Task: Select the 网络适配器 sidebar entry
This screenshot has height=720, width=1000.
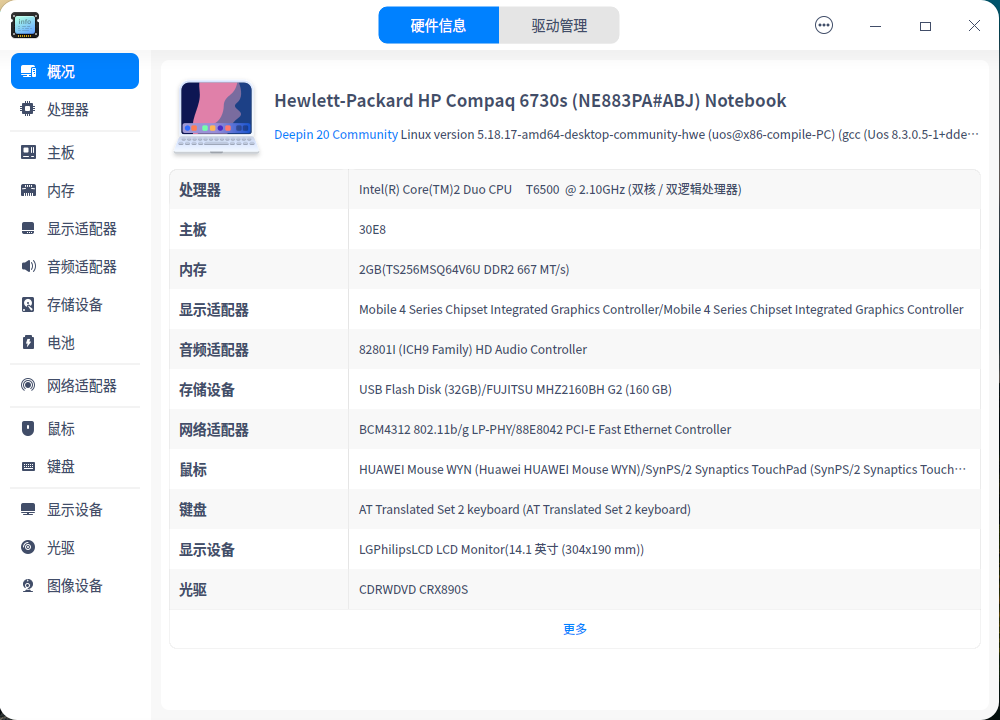Action: pos(27,384)
